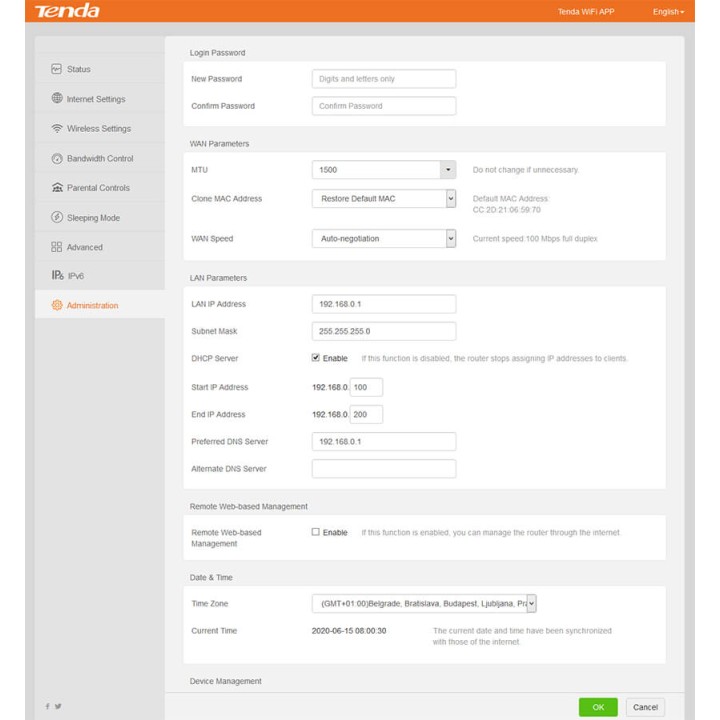
Task: Open the Internet Settings menu item
Action: [100, 99]
